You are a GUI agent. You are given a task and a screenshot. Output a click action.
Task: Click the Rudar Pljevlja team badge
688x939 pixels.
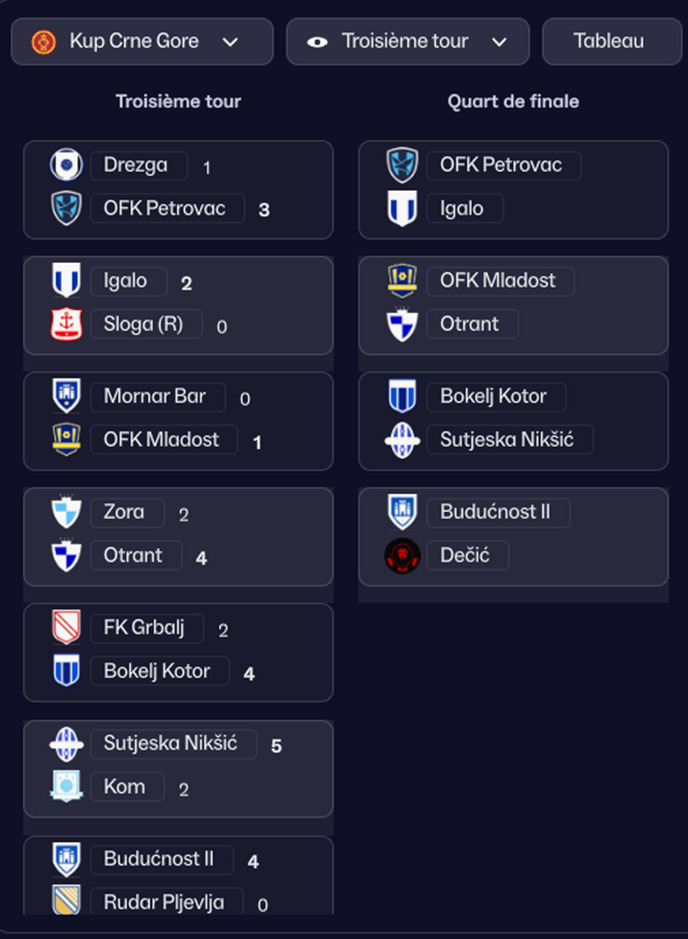click(66, 901)
